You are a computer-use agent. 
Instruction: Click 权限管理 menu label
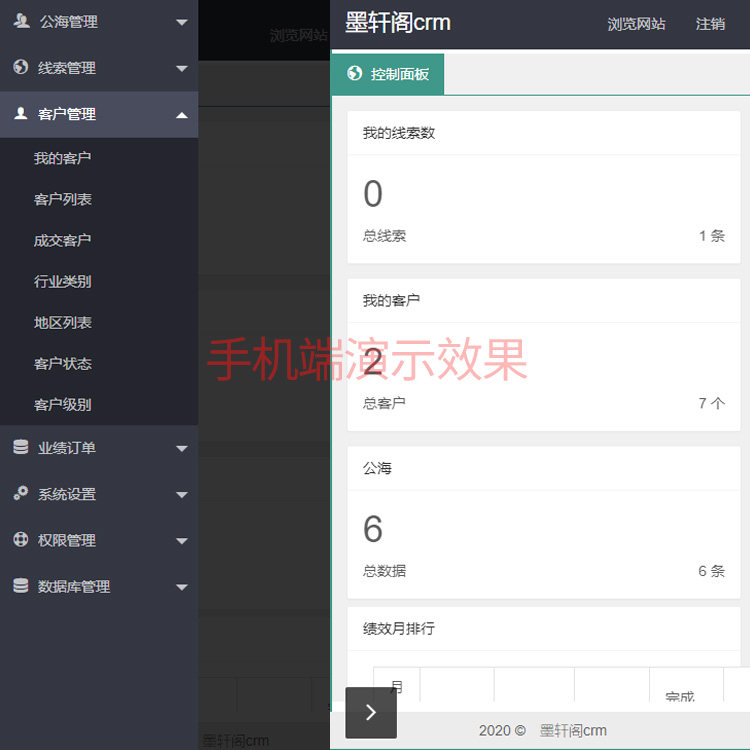click(67, 540)
